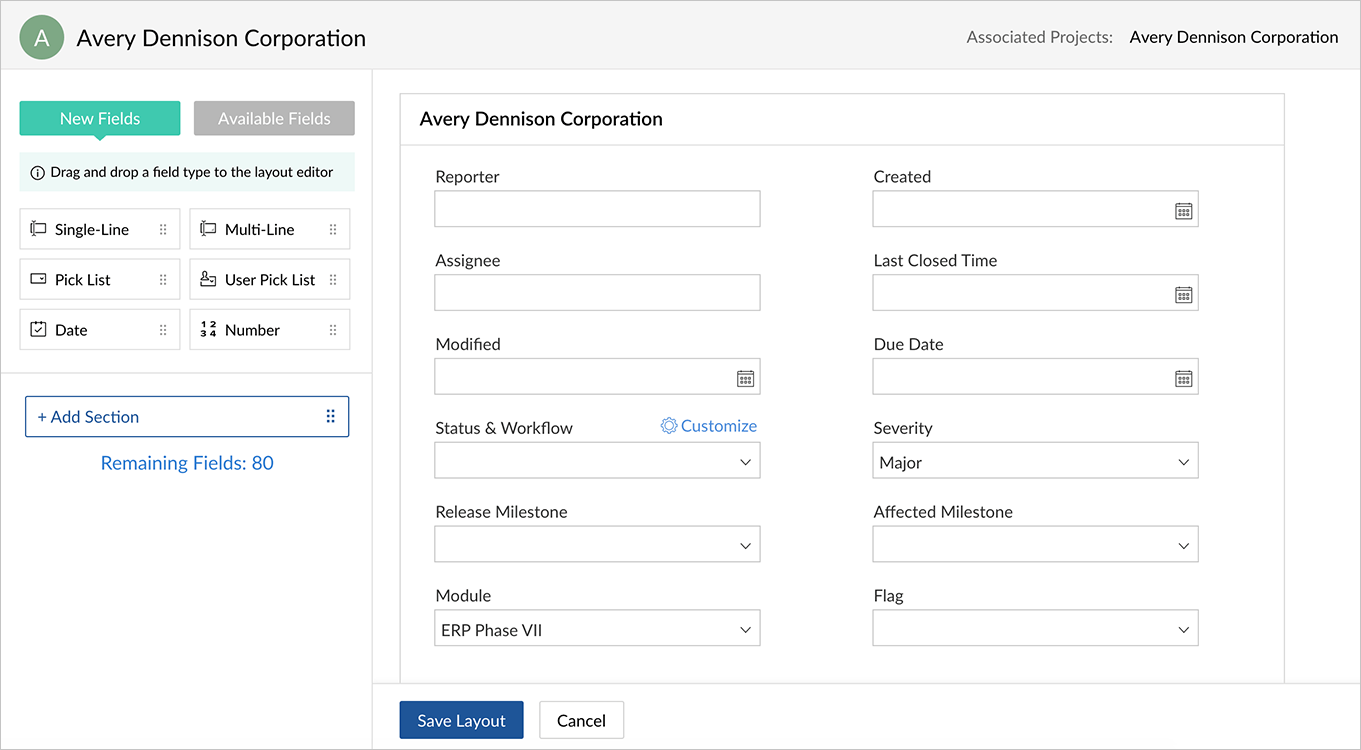
Task: Click inside the Created date field
Action: click(x=1035, y=209)
